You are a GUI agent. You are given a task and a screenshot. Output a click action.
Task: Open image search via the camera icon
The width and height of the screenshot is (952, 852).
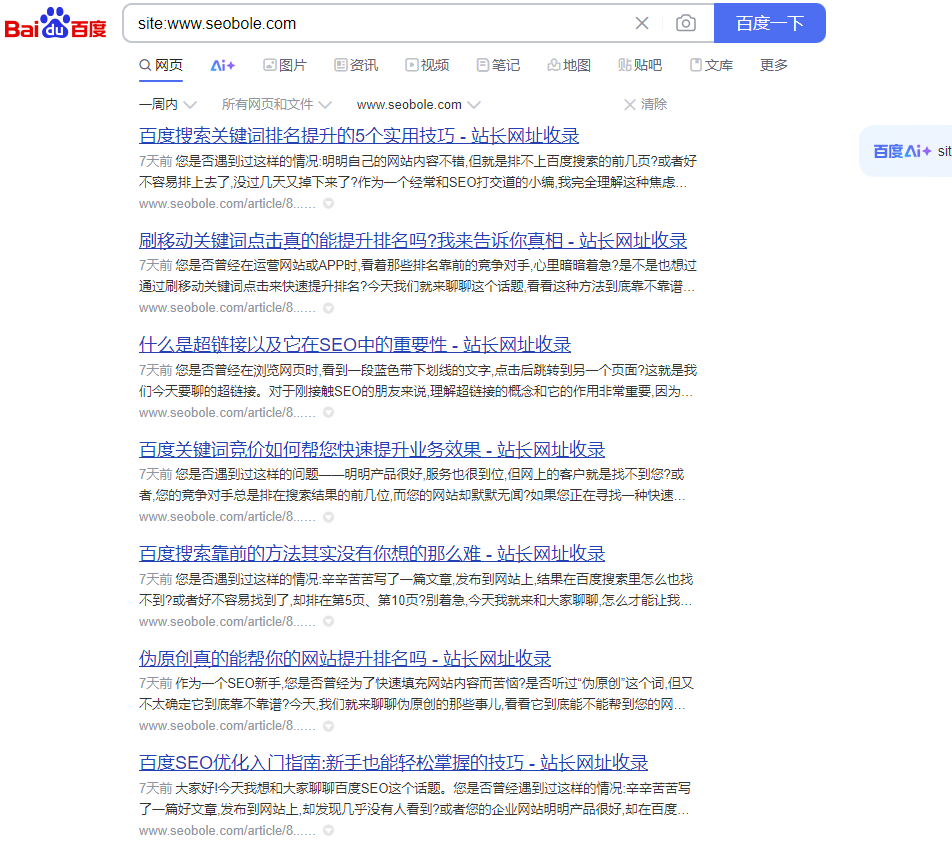pyautogui.click(x=685, y=23)
